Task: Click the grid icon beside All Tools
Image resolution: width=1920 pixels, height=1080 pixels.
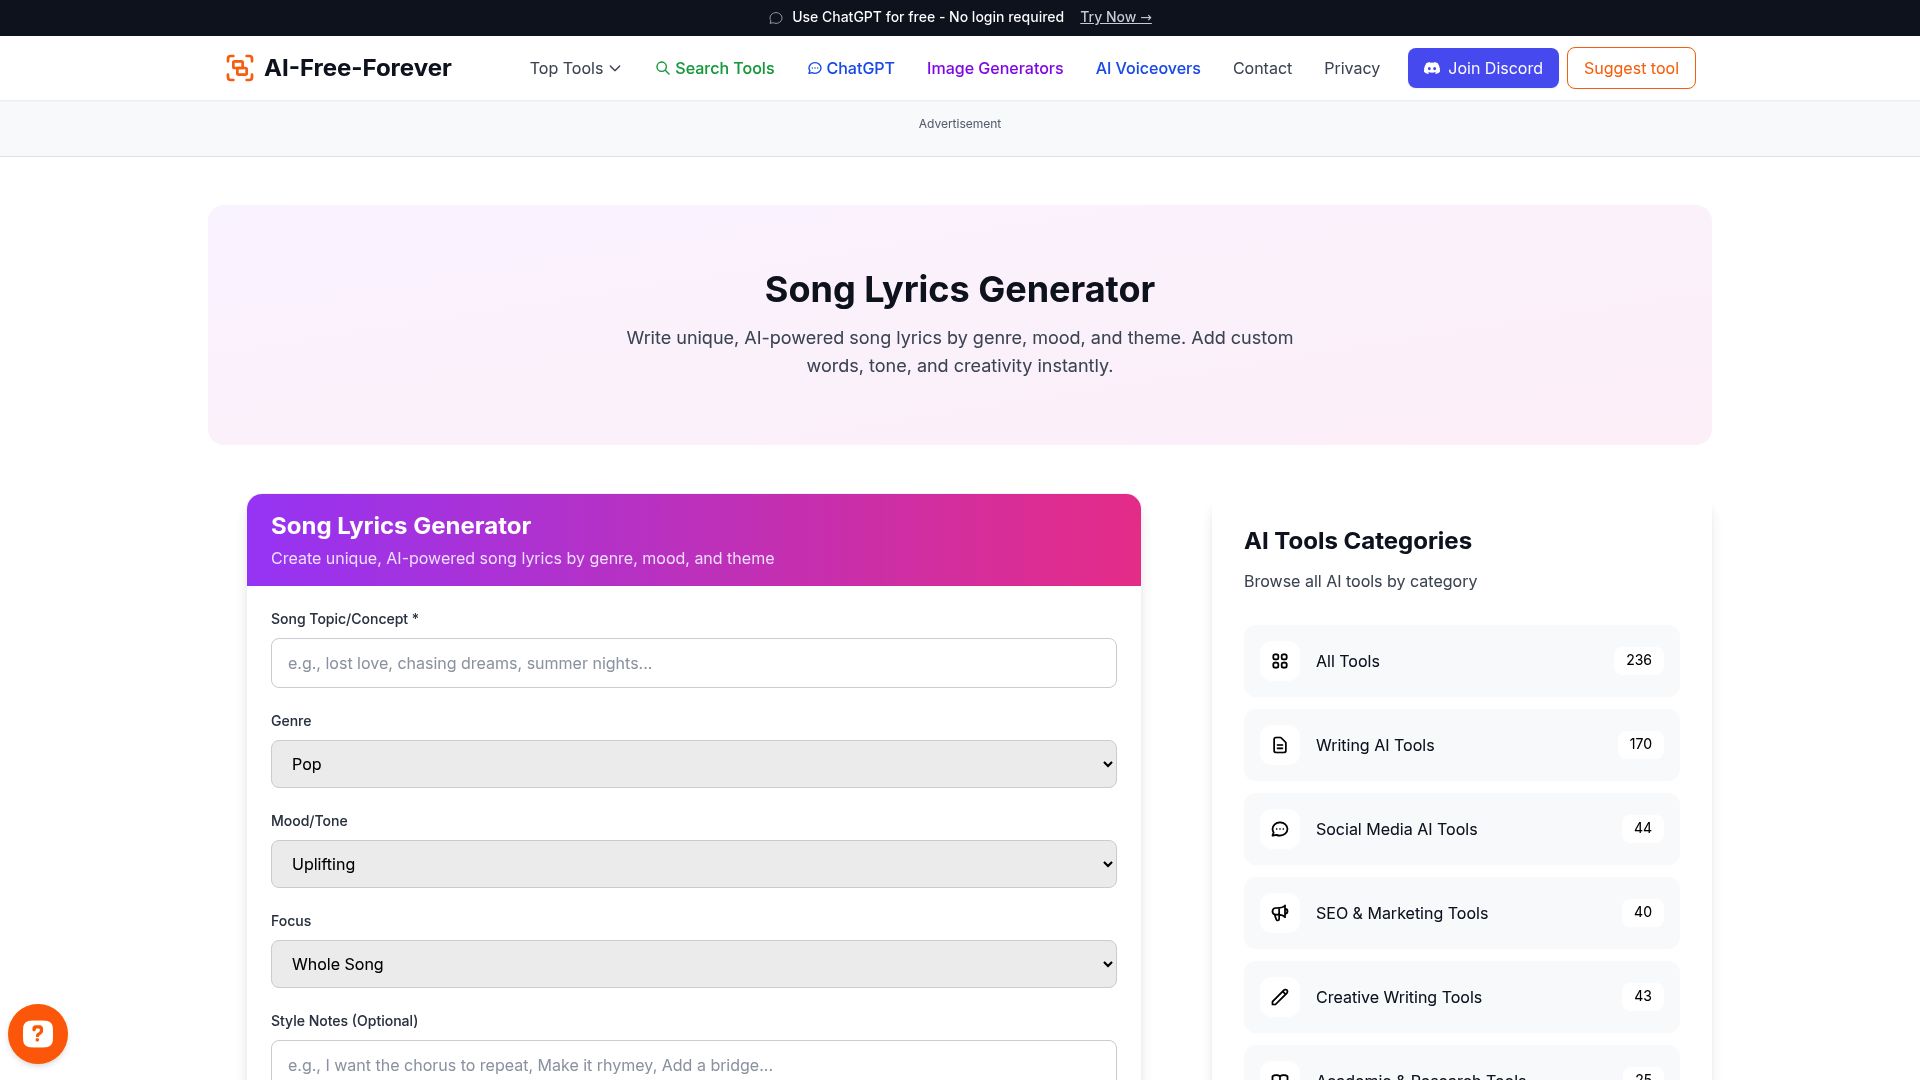Action: point(1279,661)
